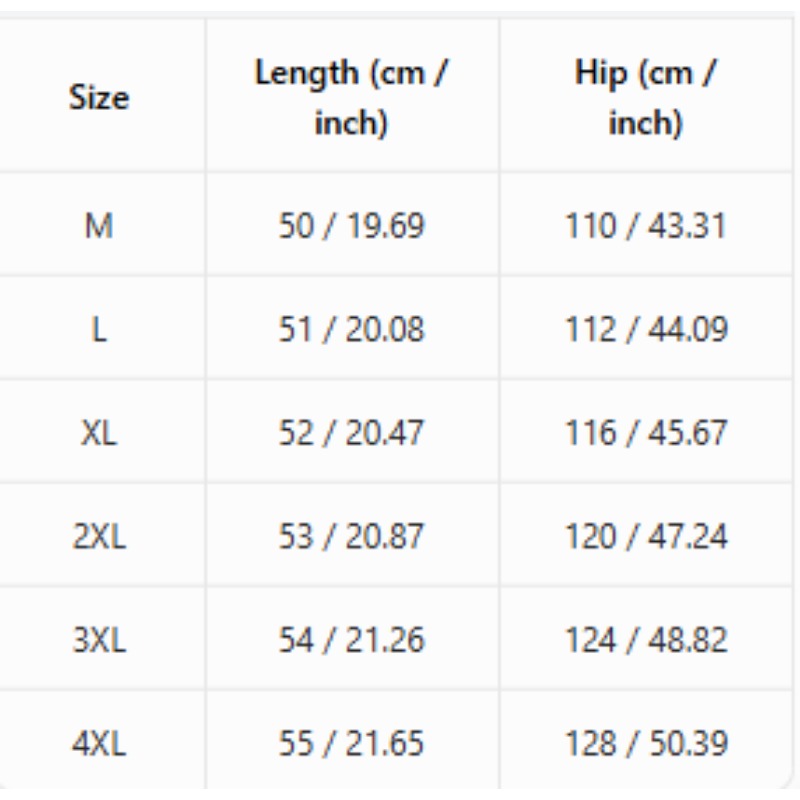Click the 120 / 47.24 hip cell
Viewport: 800px width, 800px height.
click(645, 536)
